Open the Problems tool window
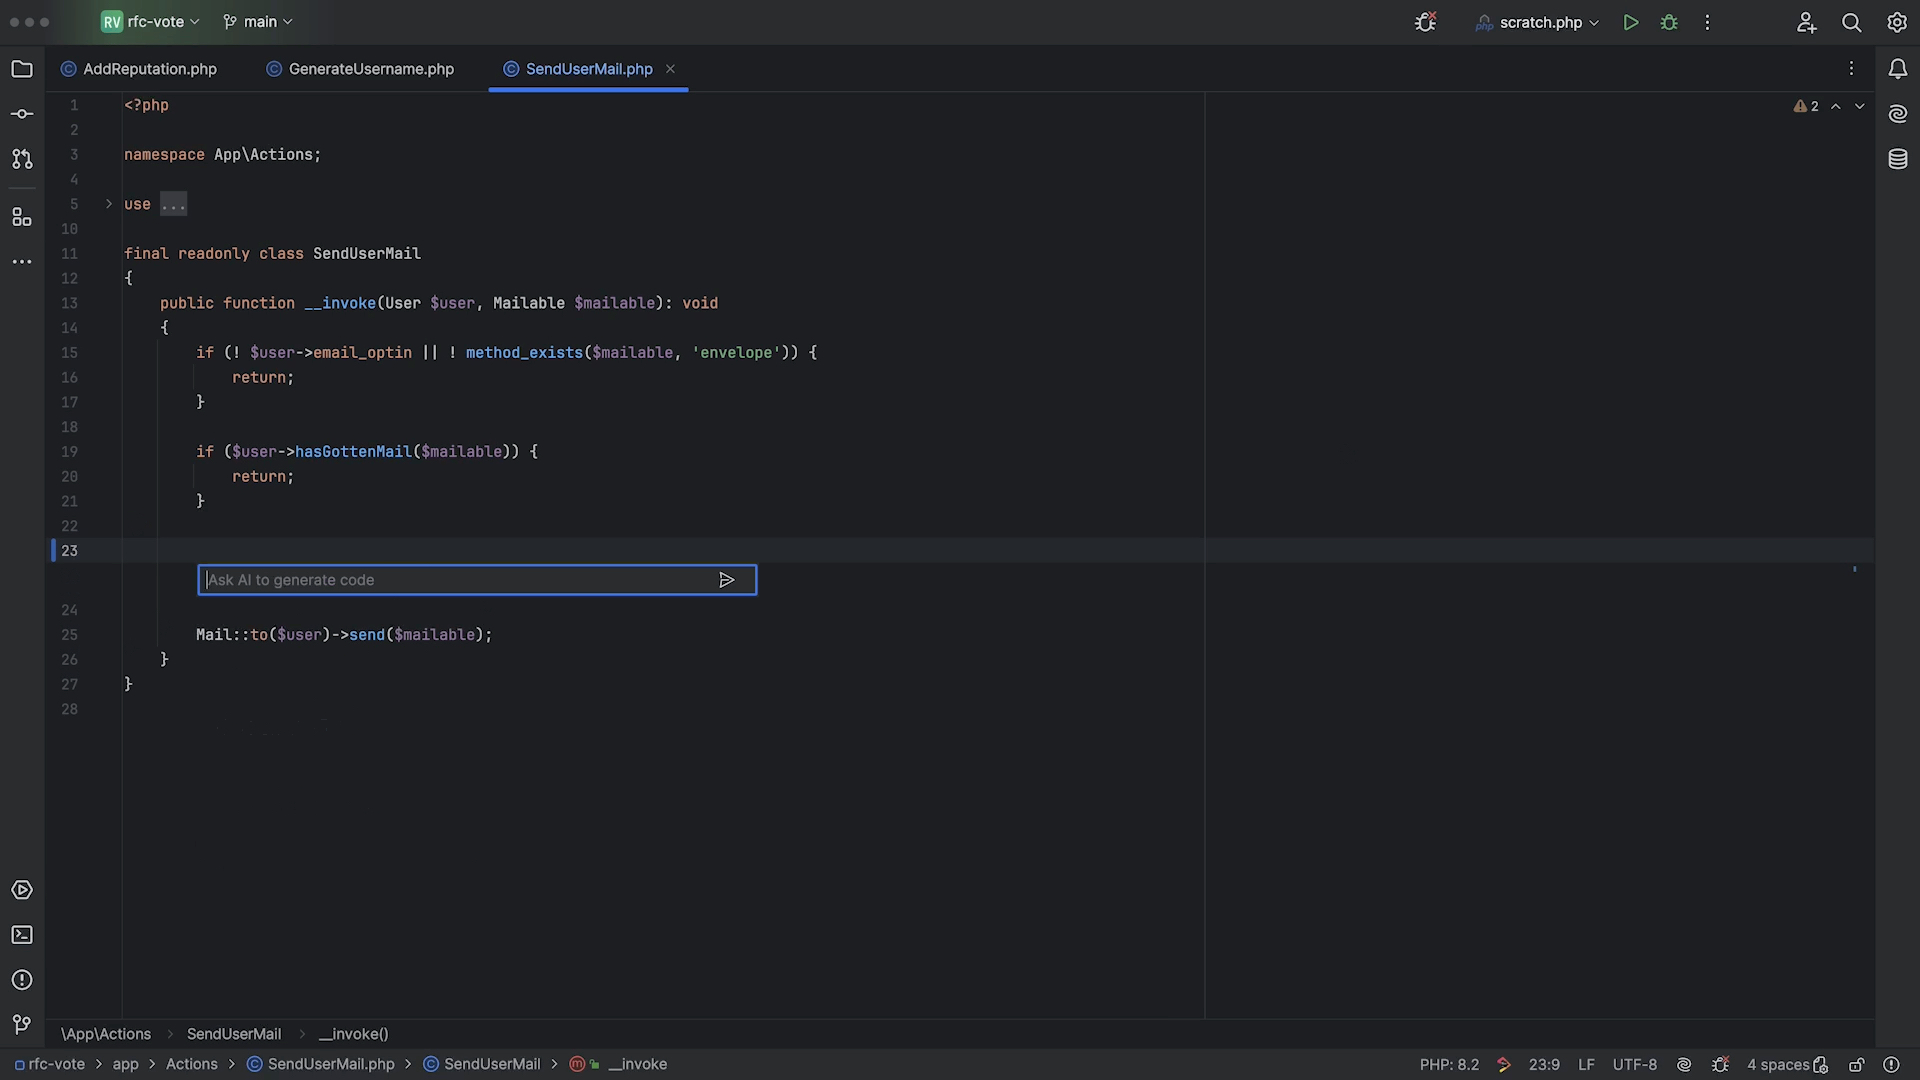 (22, 980)
